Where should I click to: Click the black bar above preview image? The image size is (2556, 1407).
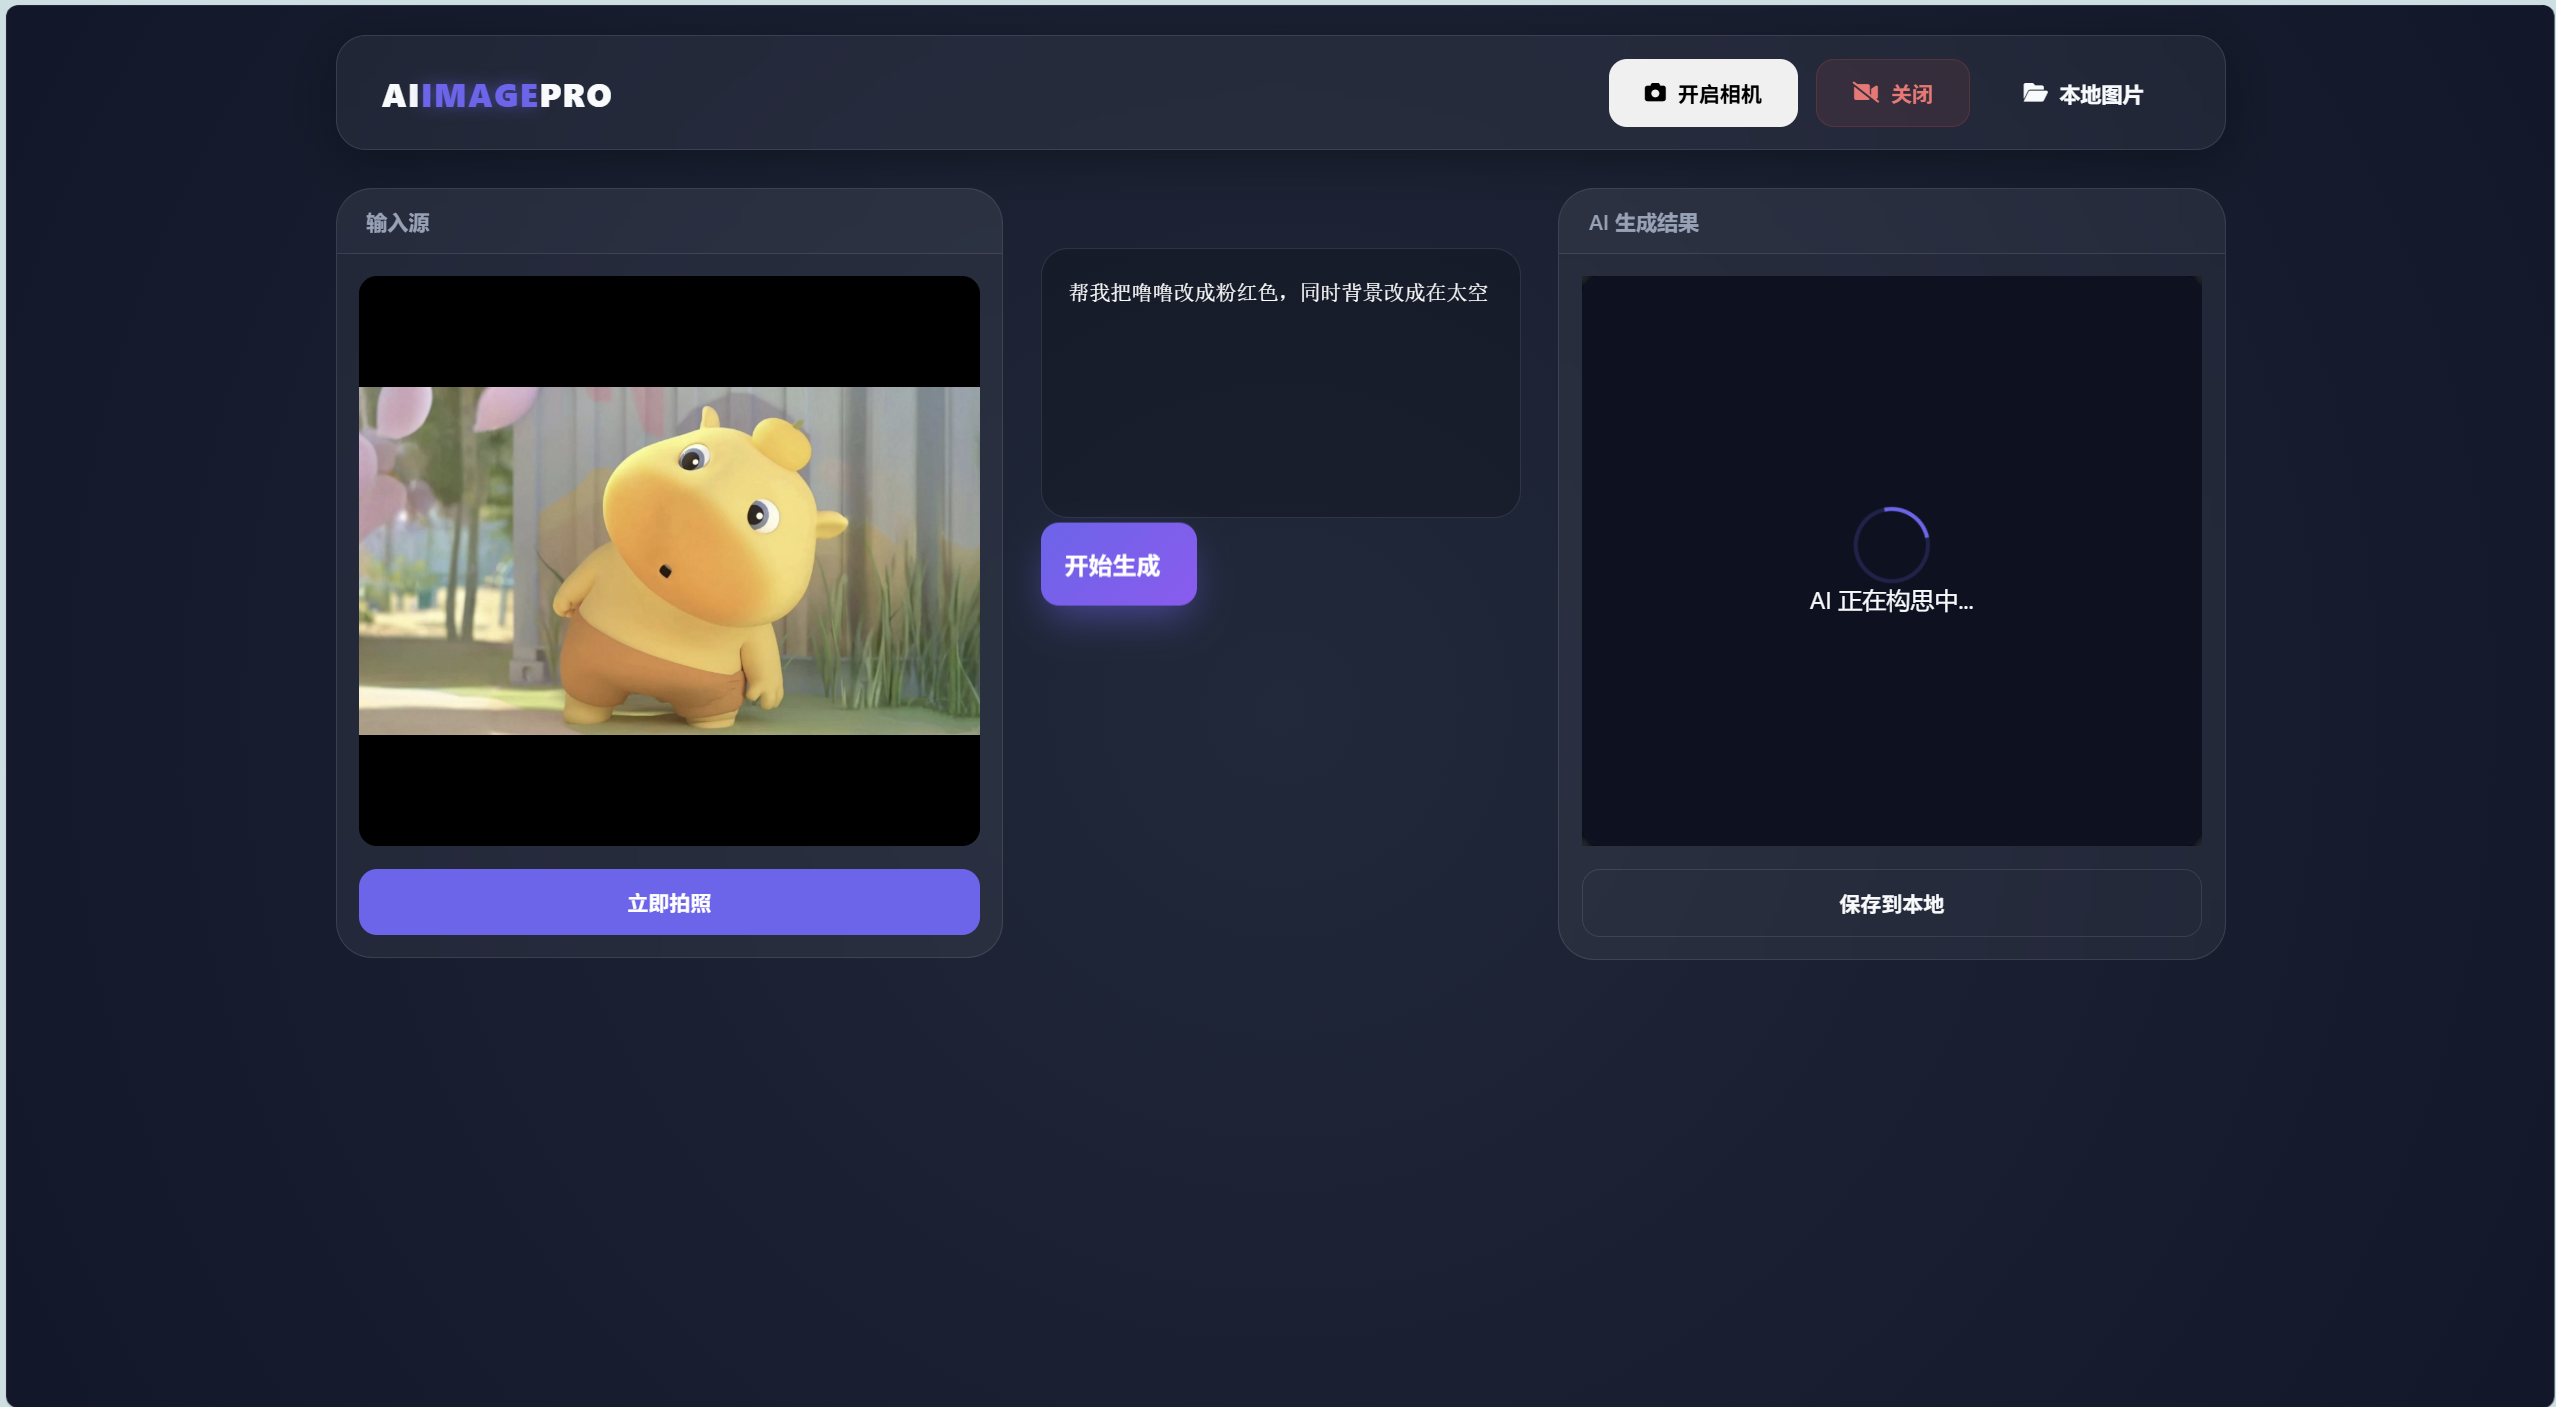tap(669, 331)
